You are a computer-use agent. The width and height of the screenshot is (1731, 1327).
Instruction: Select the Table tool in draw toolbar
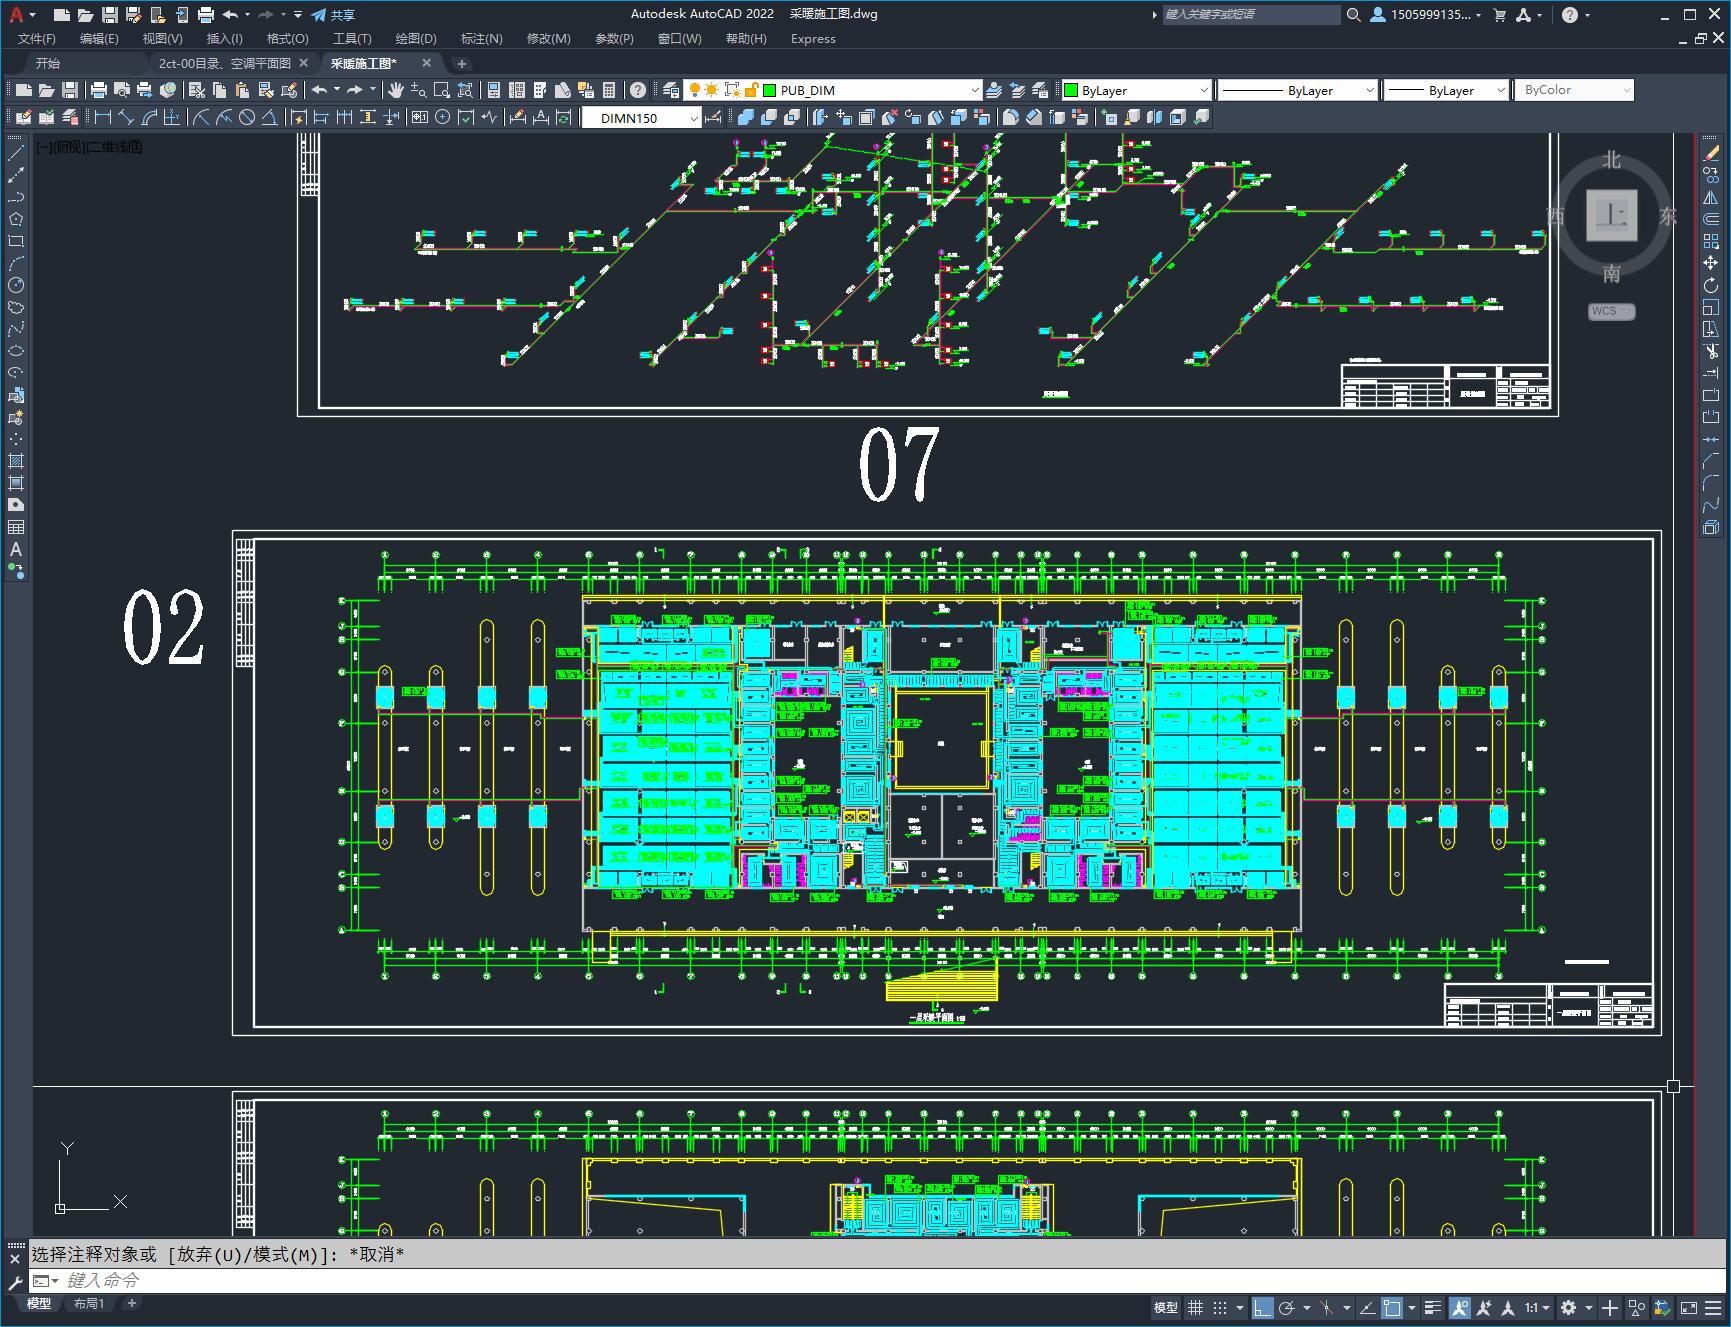point(16,527)
